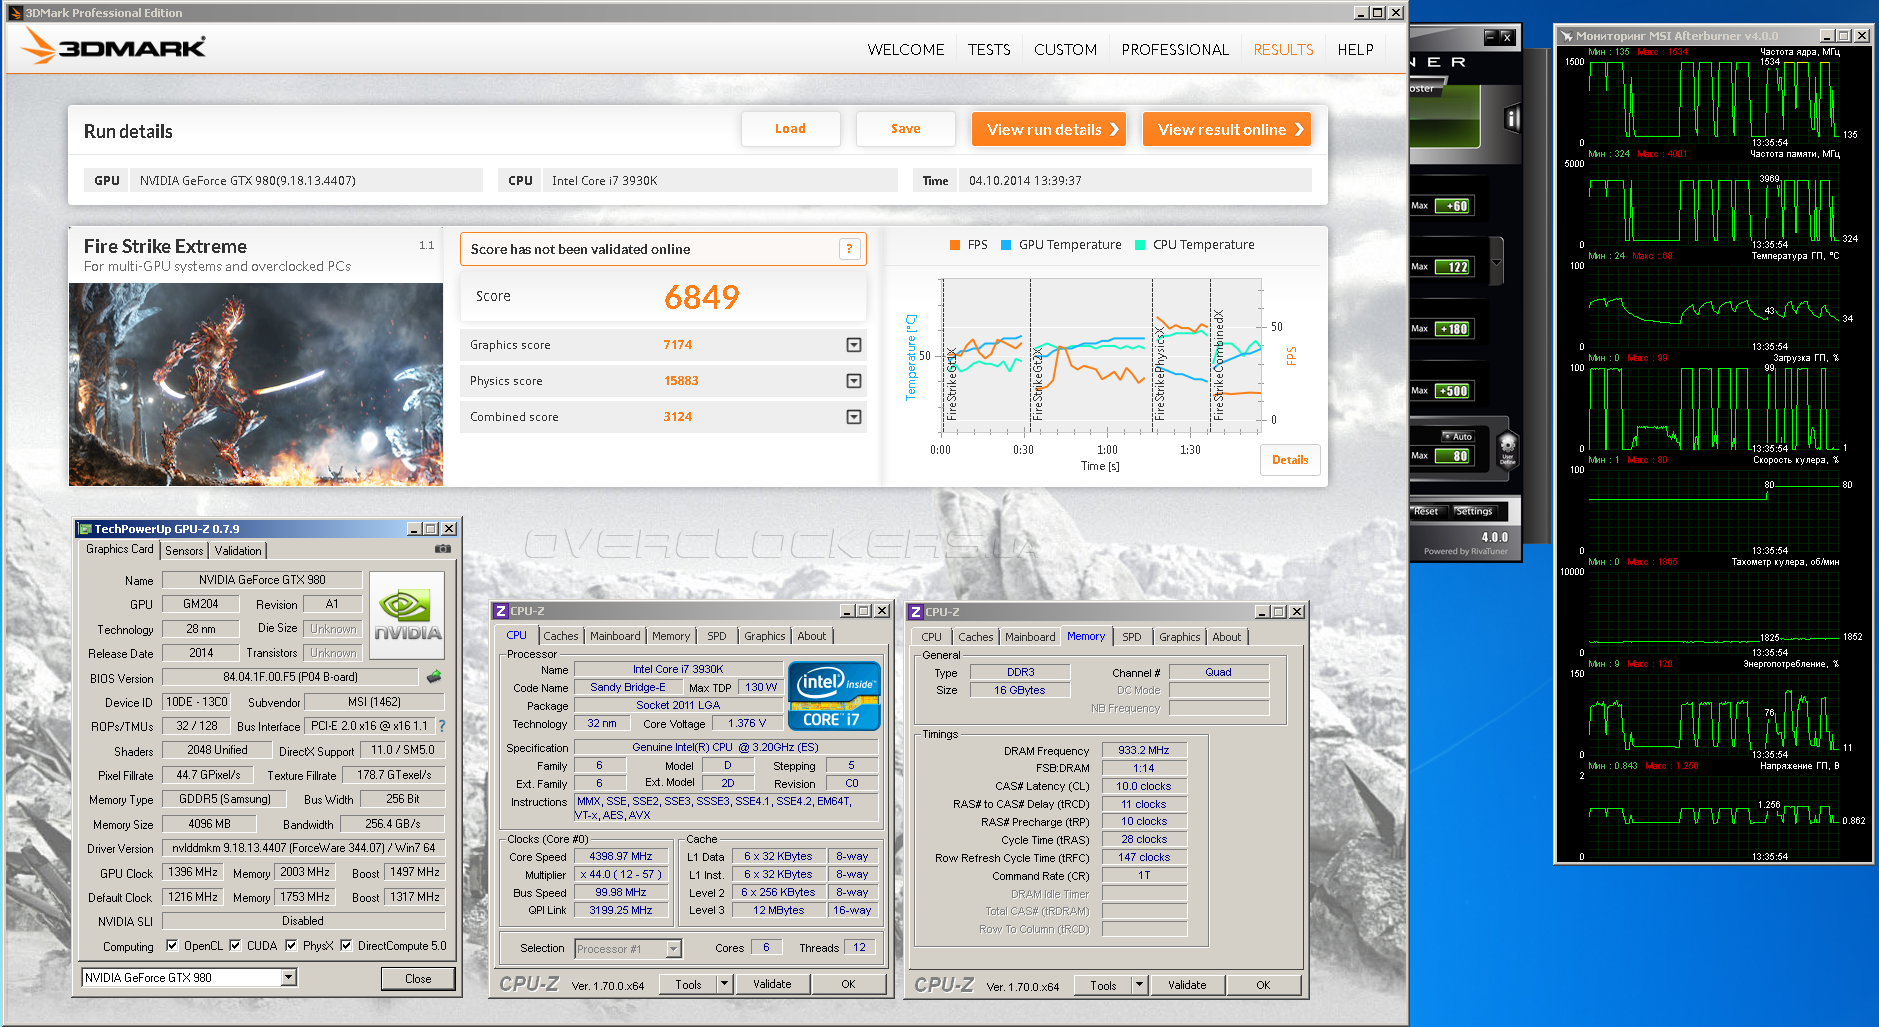This screenshot has width=1879, height=1027.
Task: Expand the Combined score details
Action: click(854, 417)
